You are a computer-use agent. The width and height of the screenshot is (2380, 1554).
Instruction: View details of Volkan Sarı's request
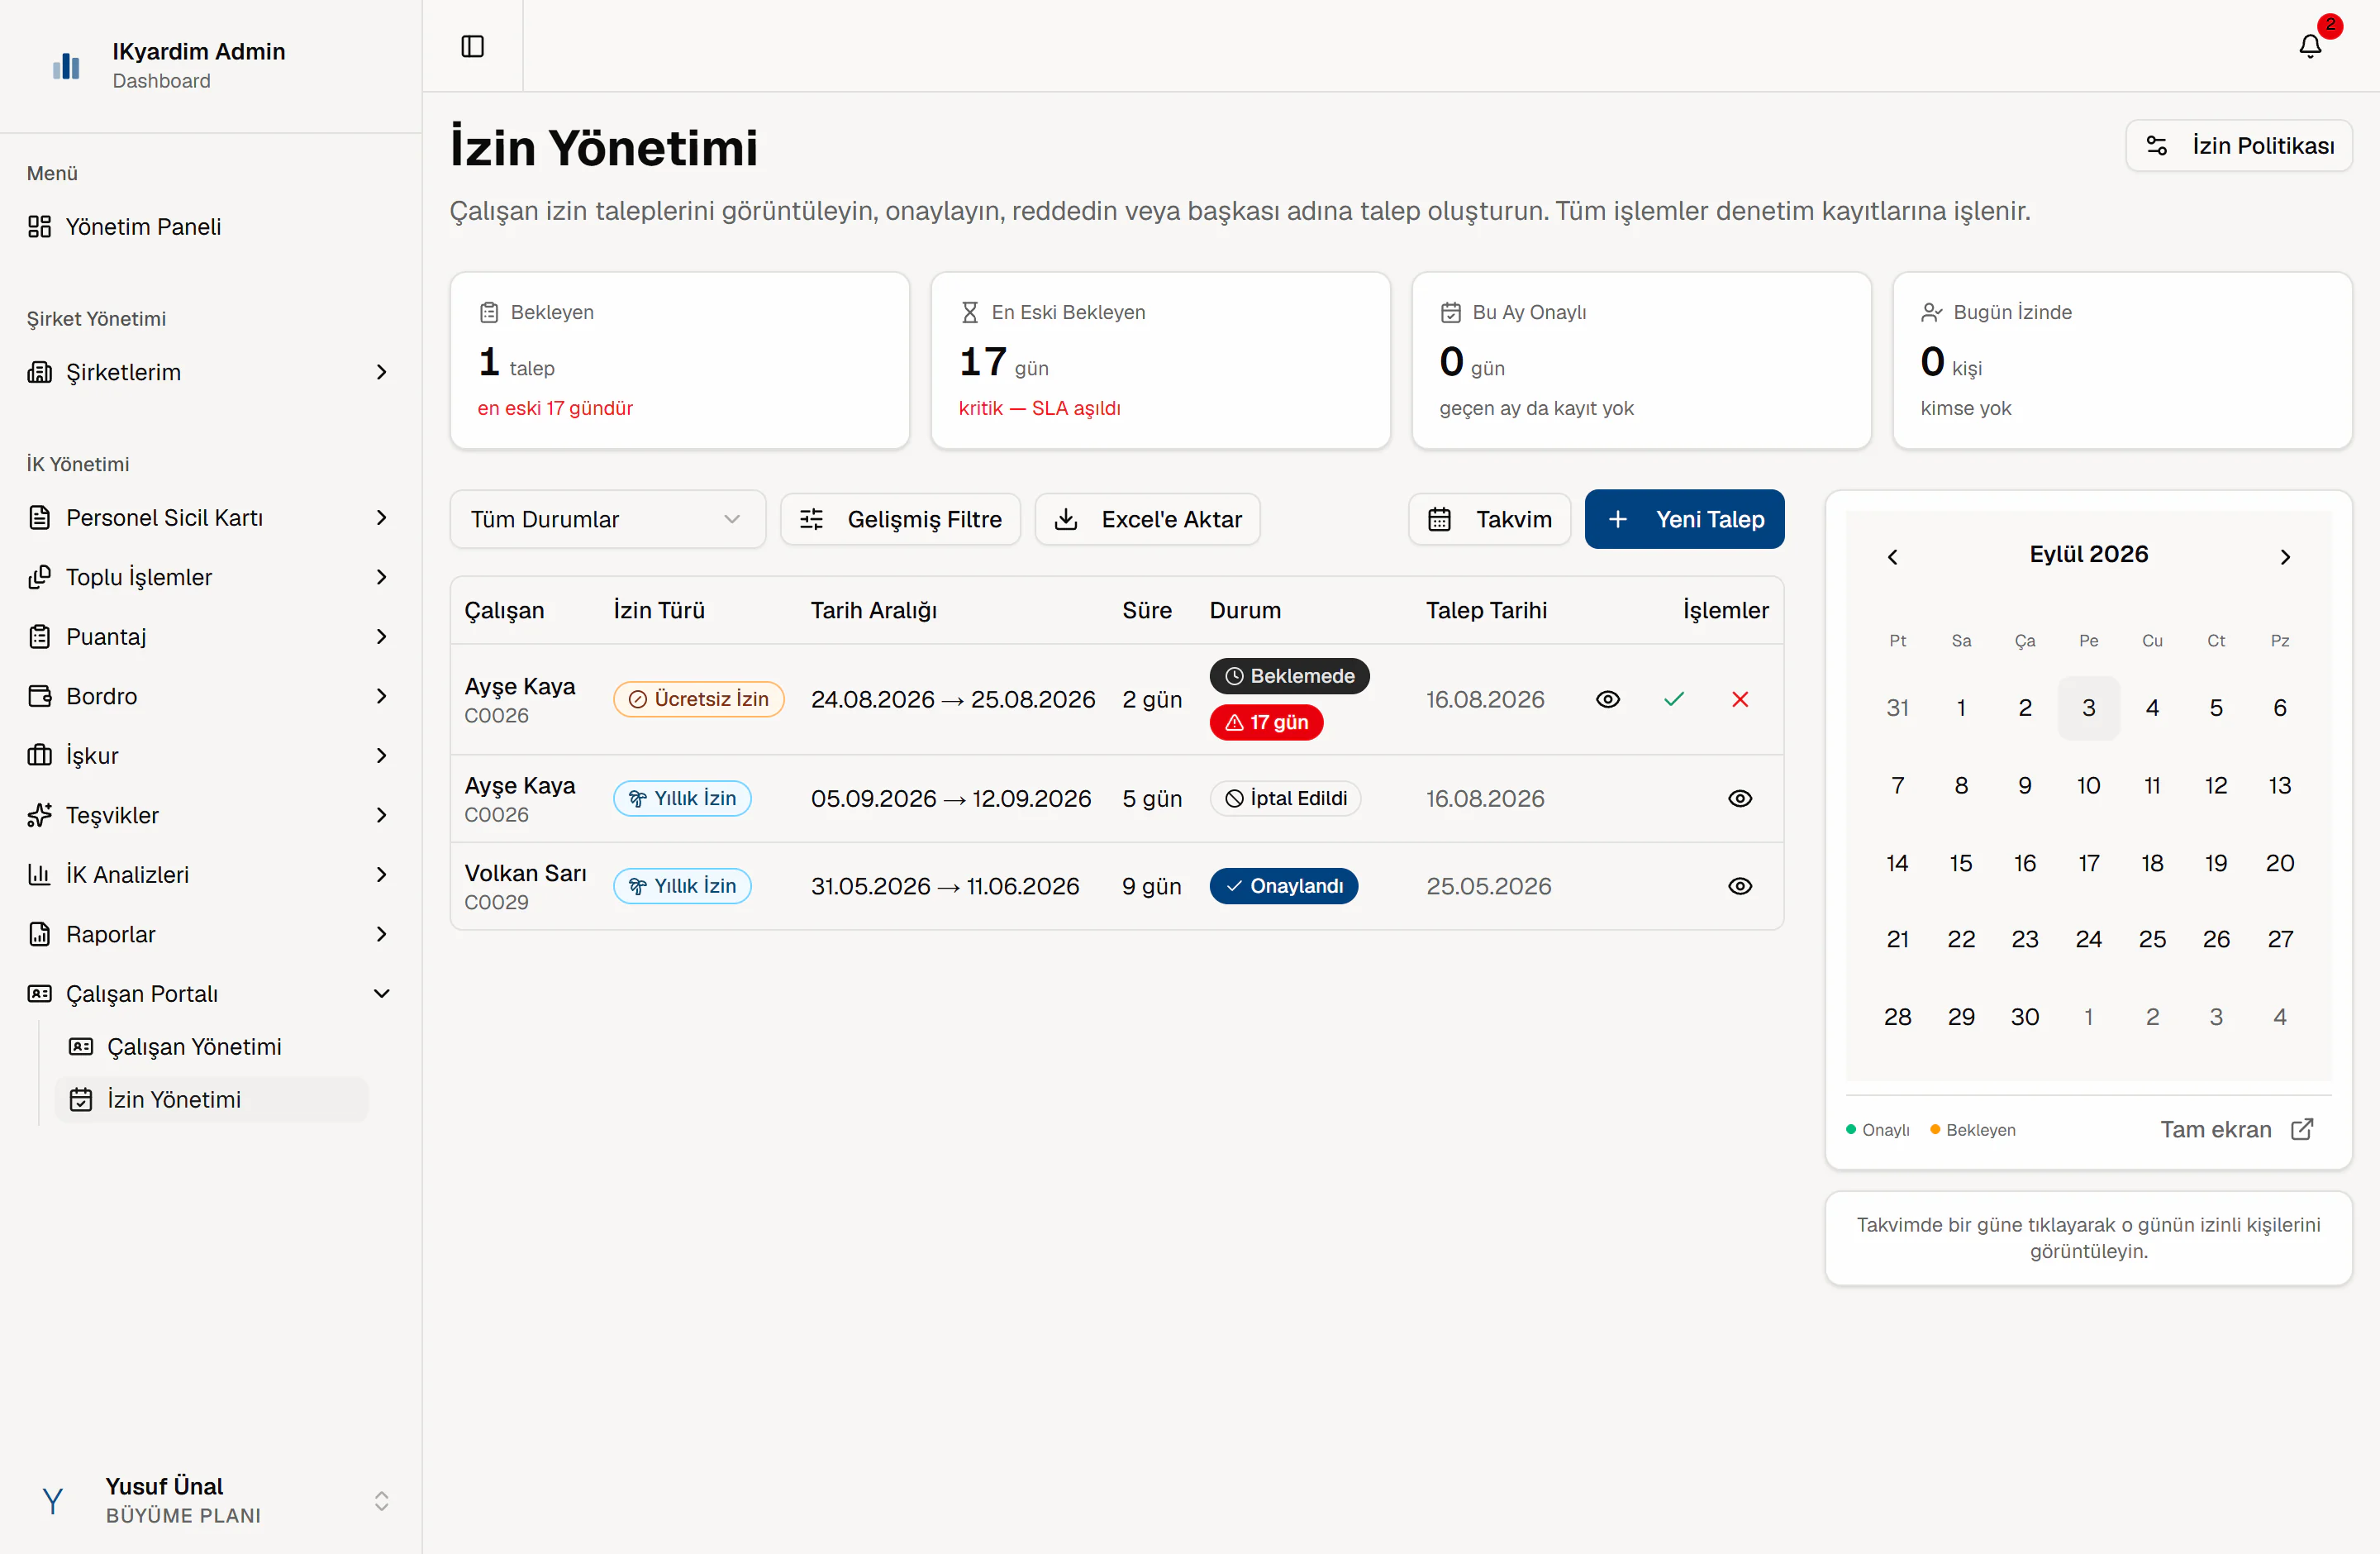1740,886
